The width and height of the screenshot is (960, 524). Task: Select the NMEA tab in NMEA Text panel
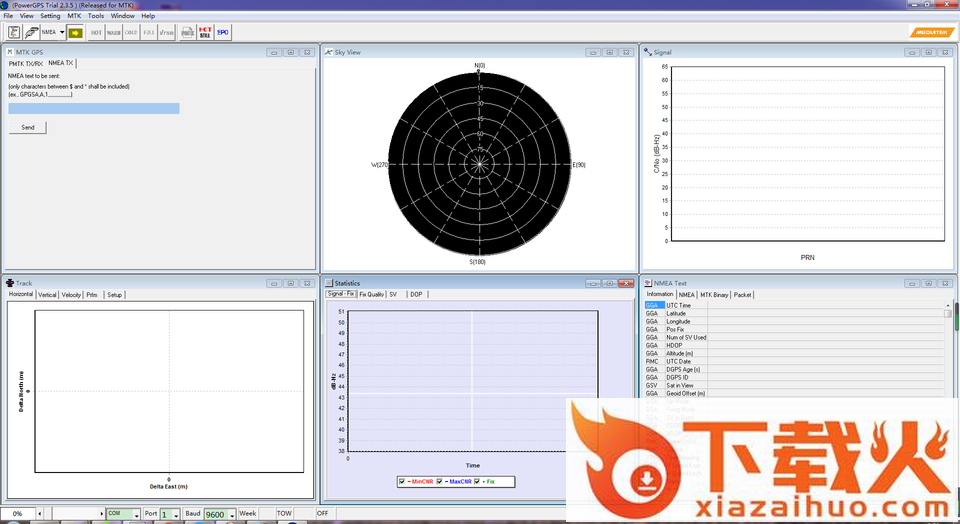(686, 295)
